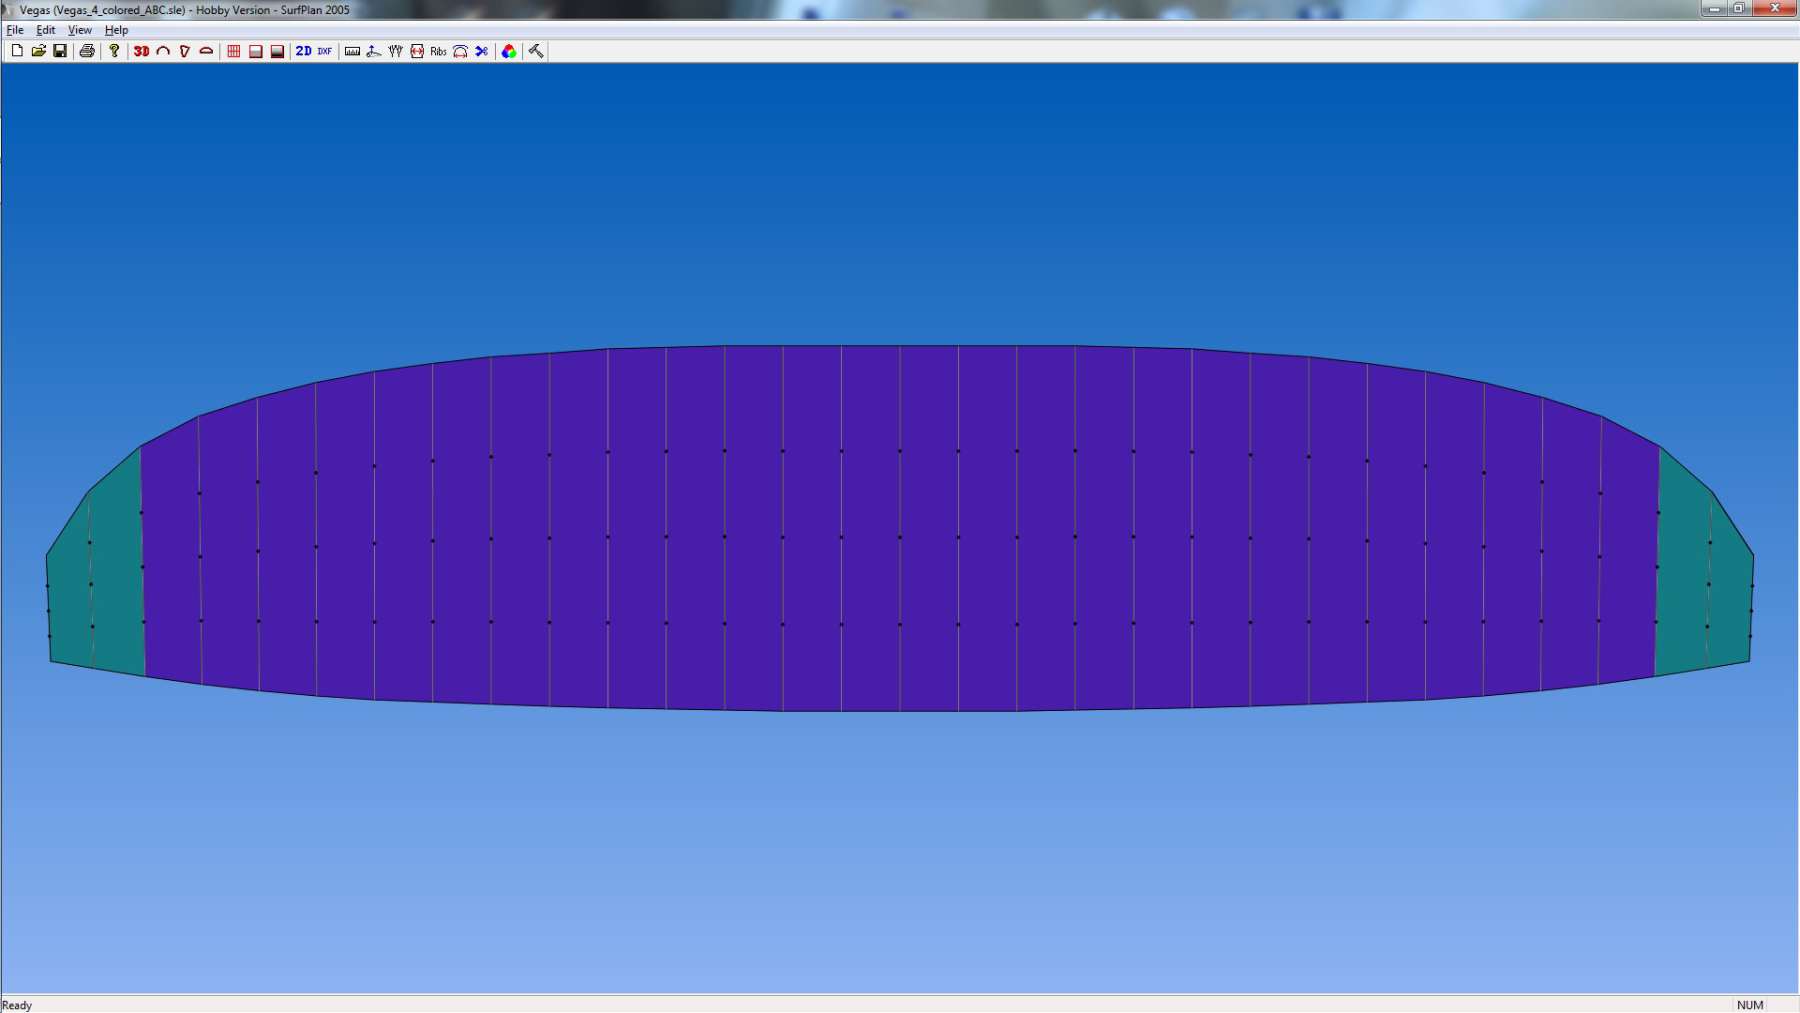Save the kite design with floppy icon

click(x=60, y=51)
